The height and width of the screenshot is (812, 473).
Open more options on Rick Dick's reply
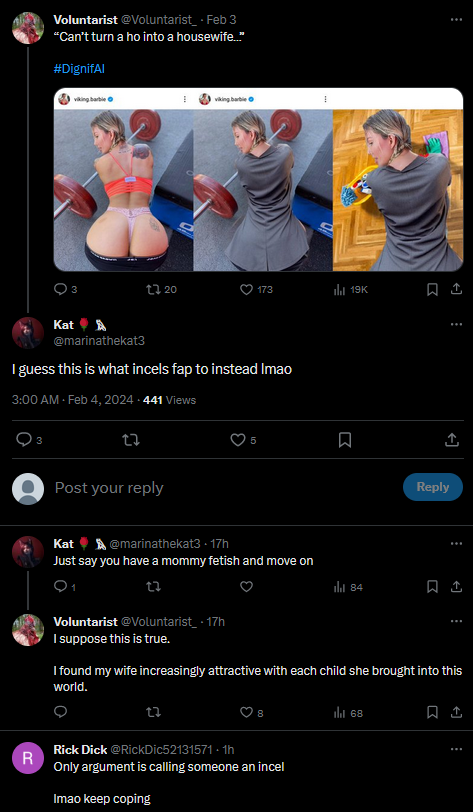point(456,749)
